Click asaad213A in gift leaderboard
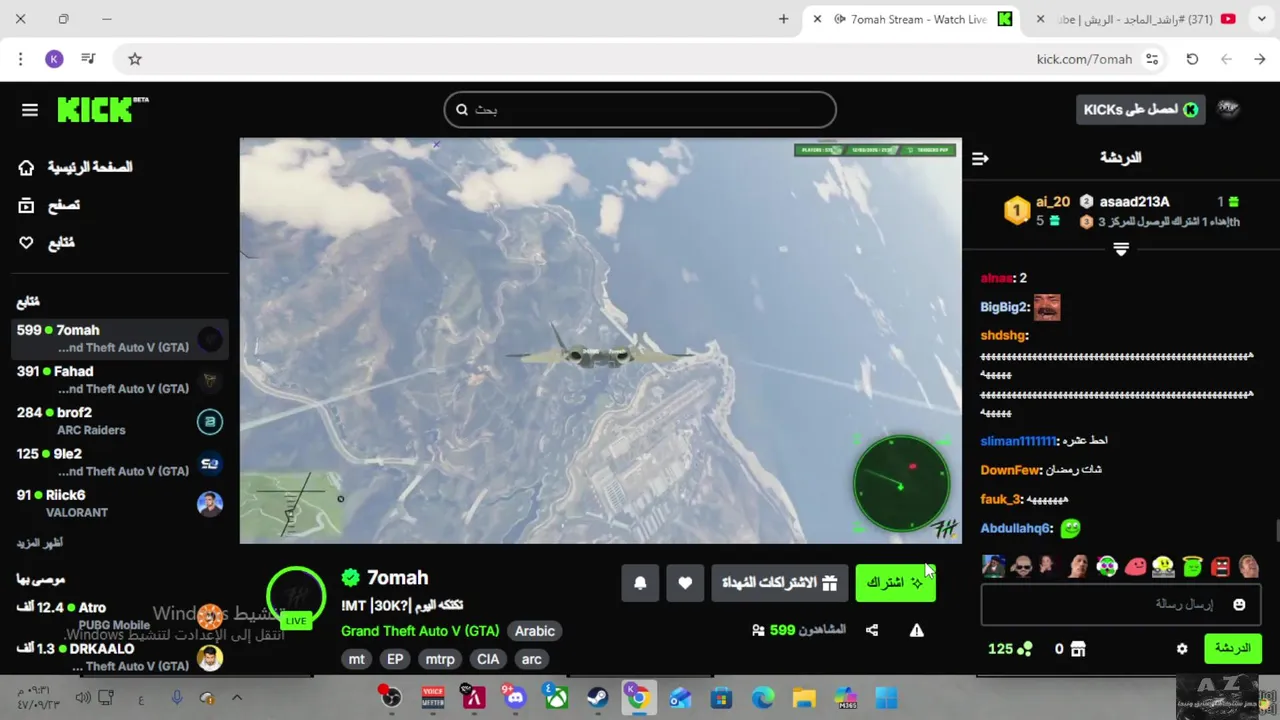 coord(1134,202)
